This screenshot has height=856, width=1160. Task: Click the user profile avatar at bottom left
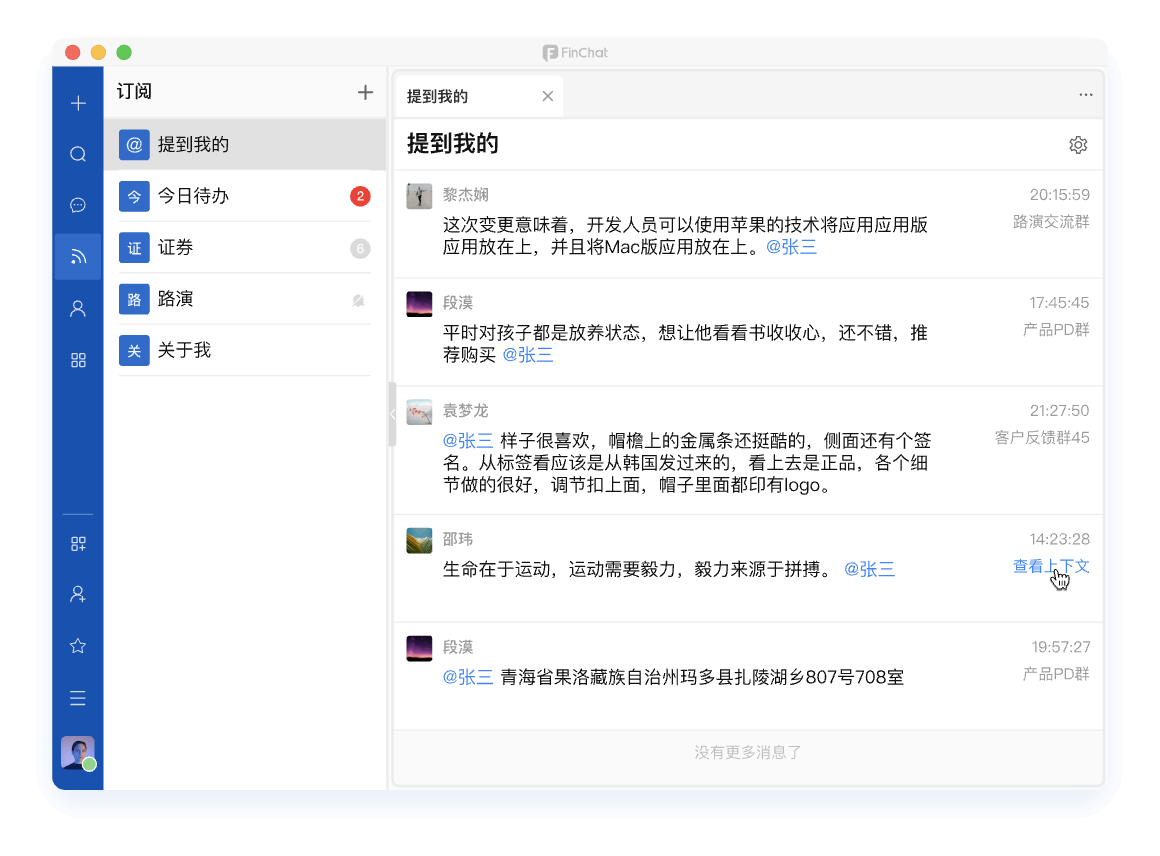point(78,753)
